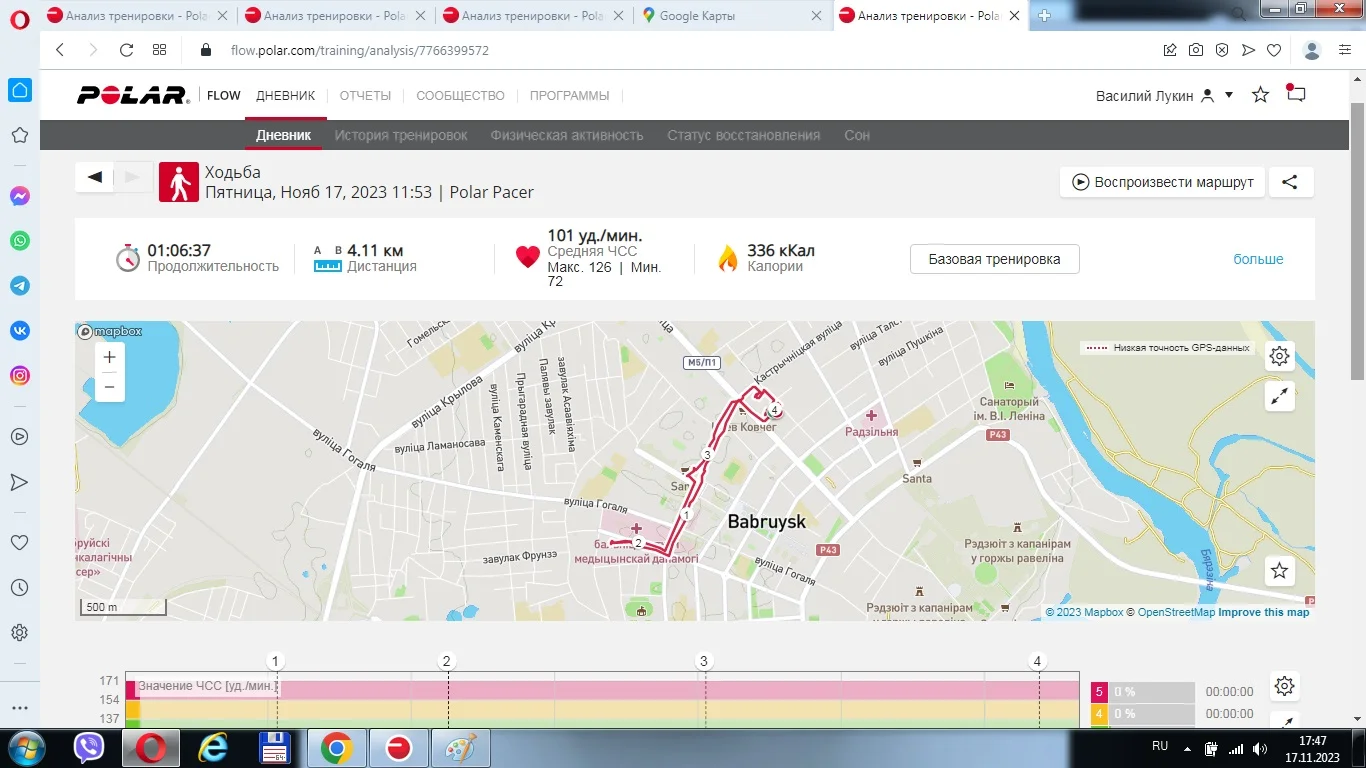Mark route as favorite star on map

tap(1279, 571)
